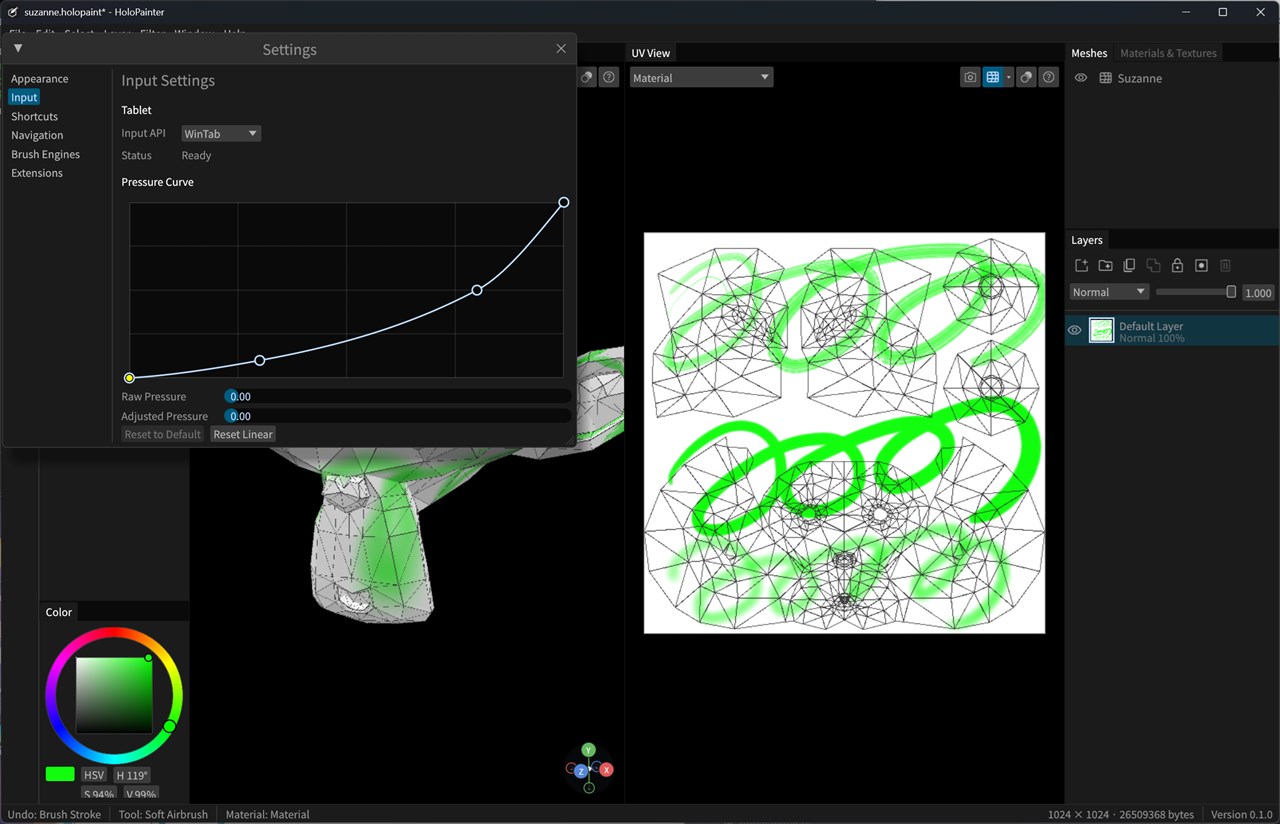Click the layer opacity value 1.000 field
The image size is (1280, 824).
[1258, 292]
